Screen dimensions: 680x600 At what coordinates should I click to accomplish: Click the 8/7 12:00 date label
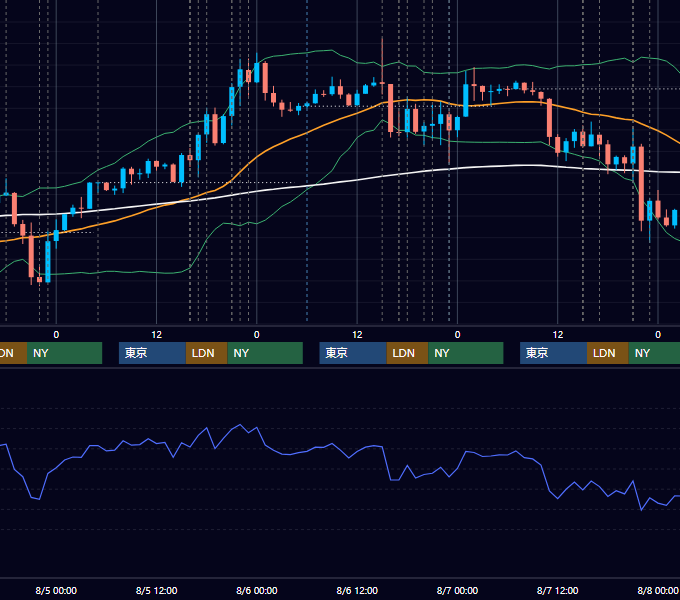click(558, 590)
